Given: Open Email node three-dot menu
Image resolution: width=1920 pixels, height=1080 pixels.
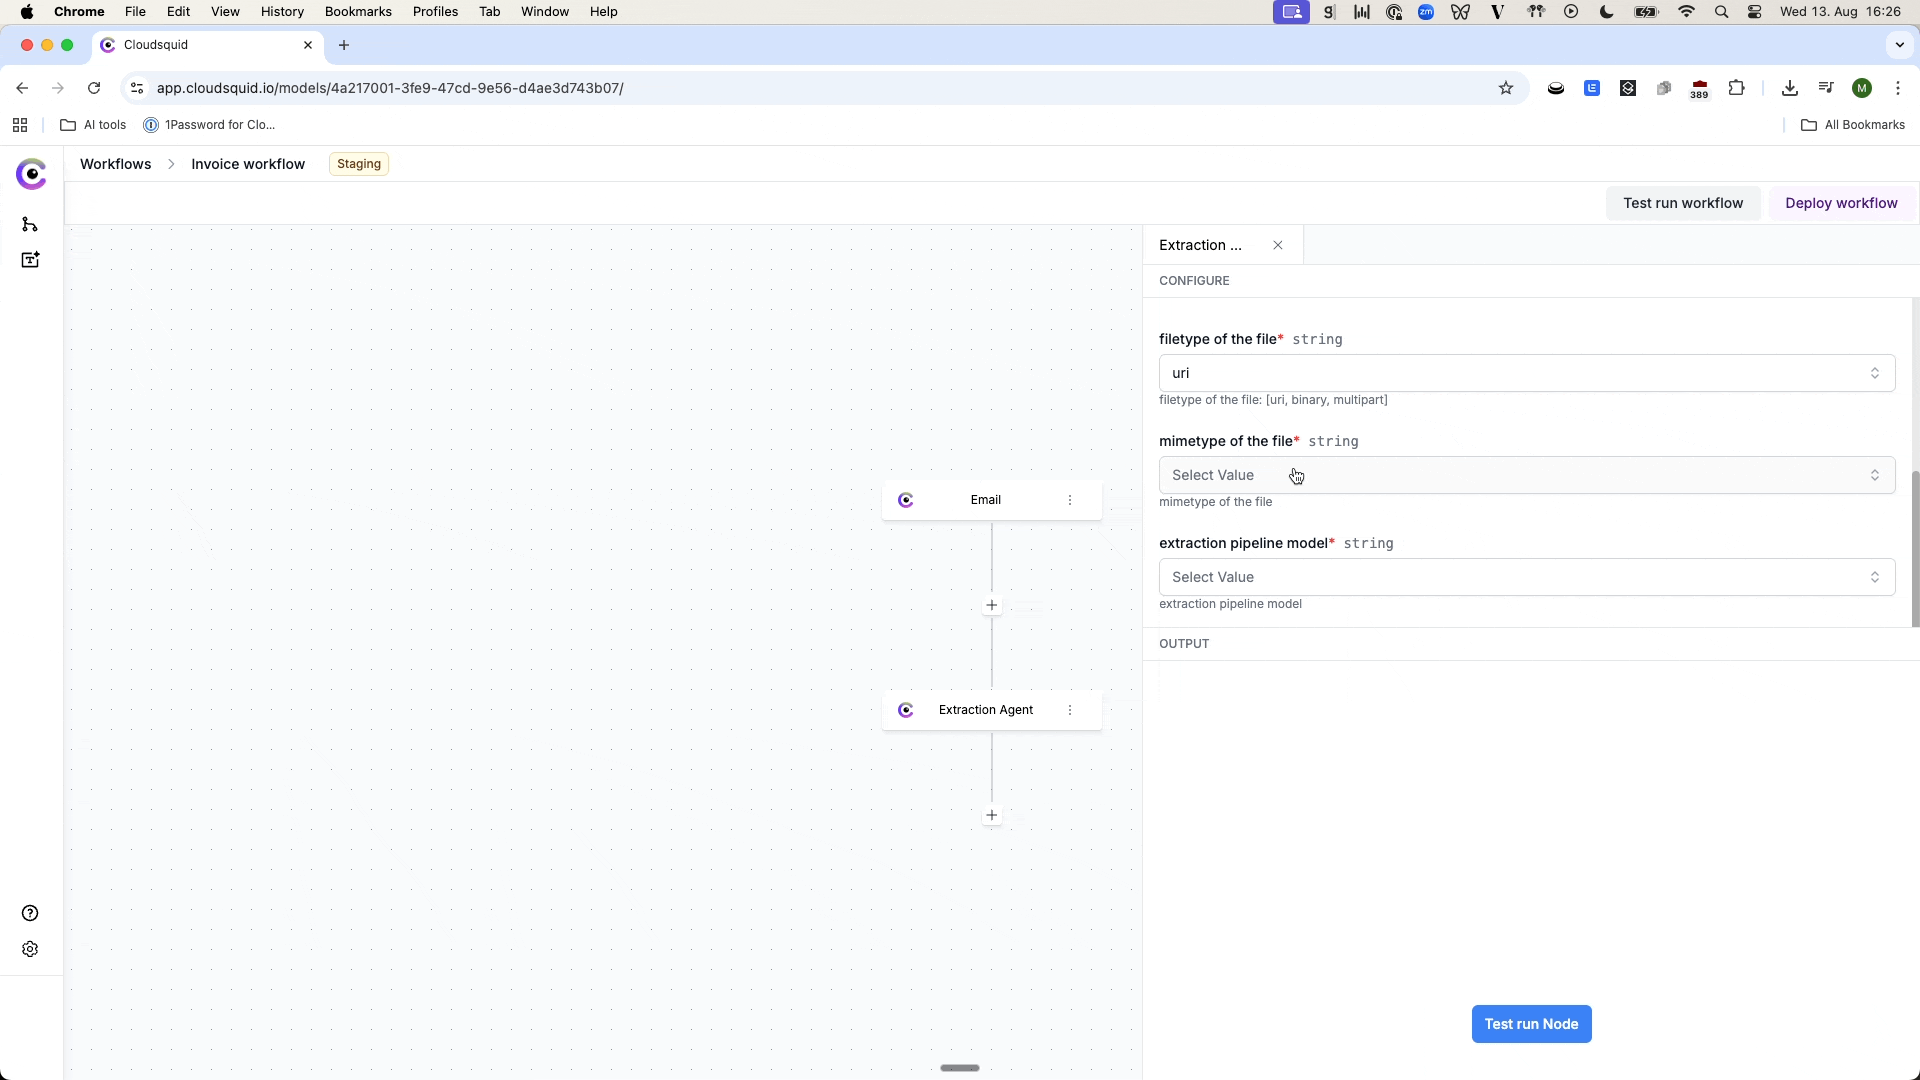Looking at the screenshot, I should pos(1070,500).
